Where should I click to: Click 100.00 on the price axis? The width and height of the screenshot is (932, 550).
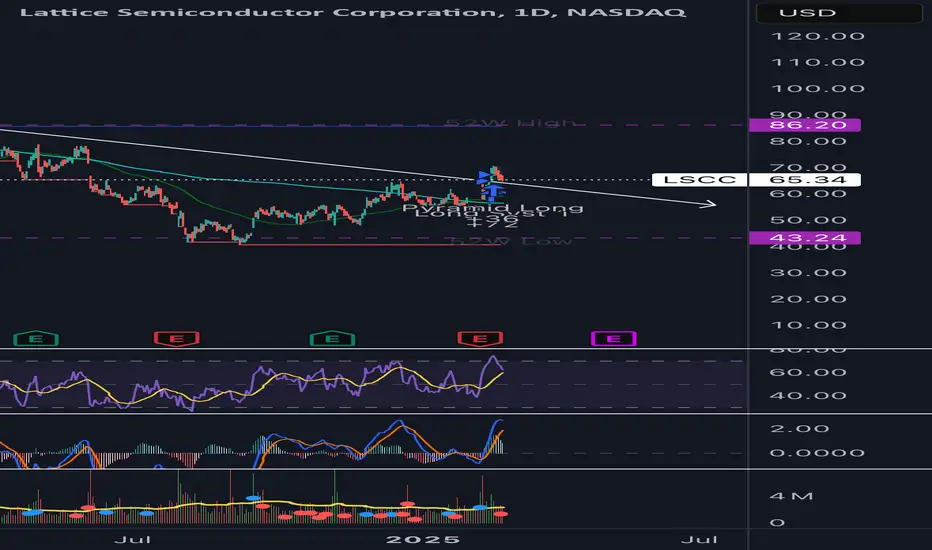point(817,89)
